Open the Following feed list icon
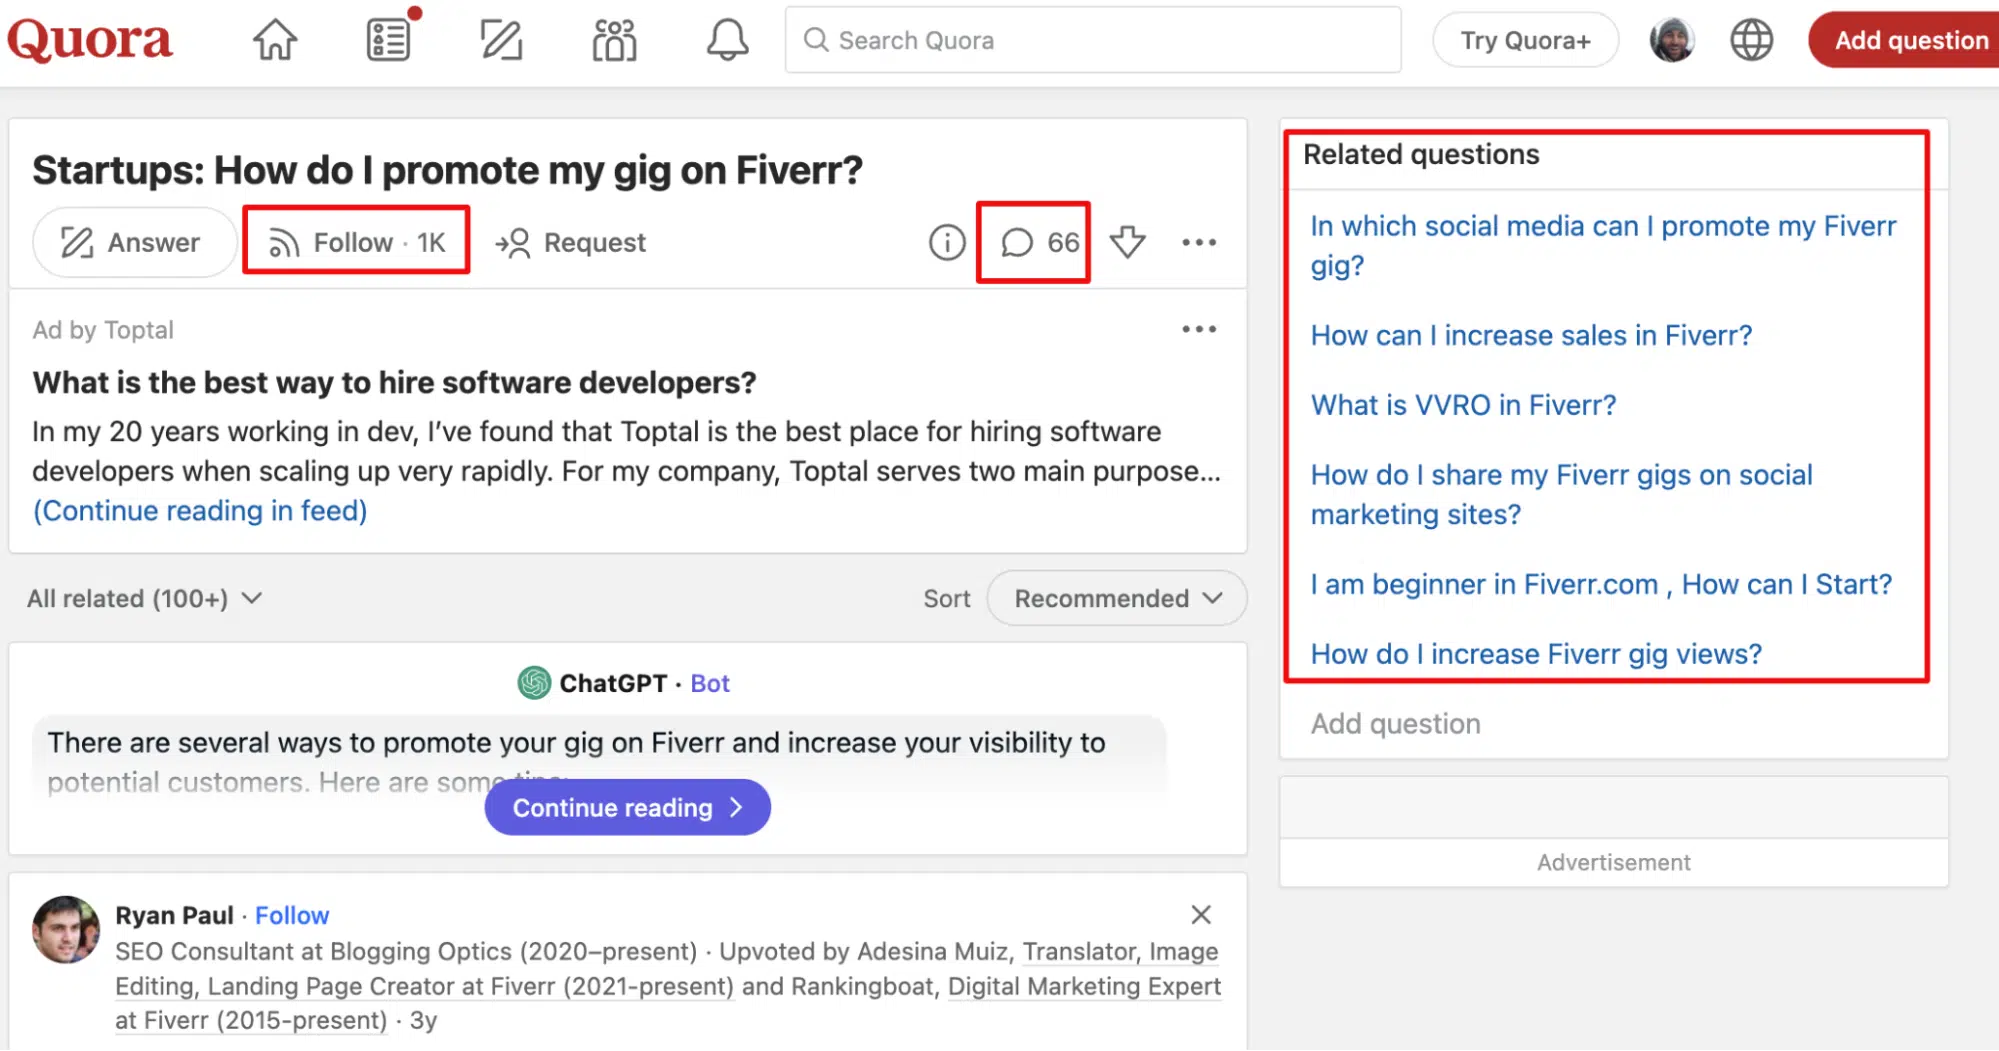Image resolution: width=1999 pixels, height=1051 pixels. pyautogui.click(x=388, y=41)
